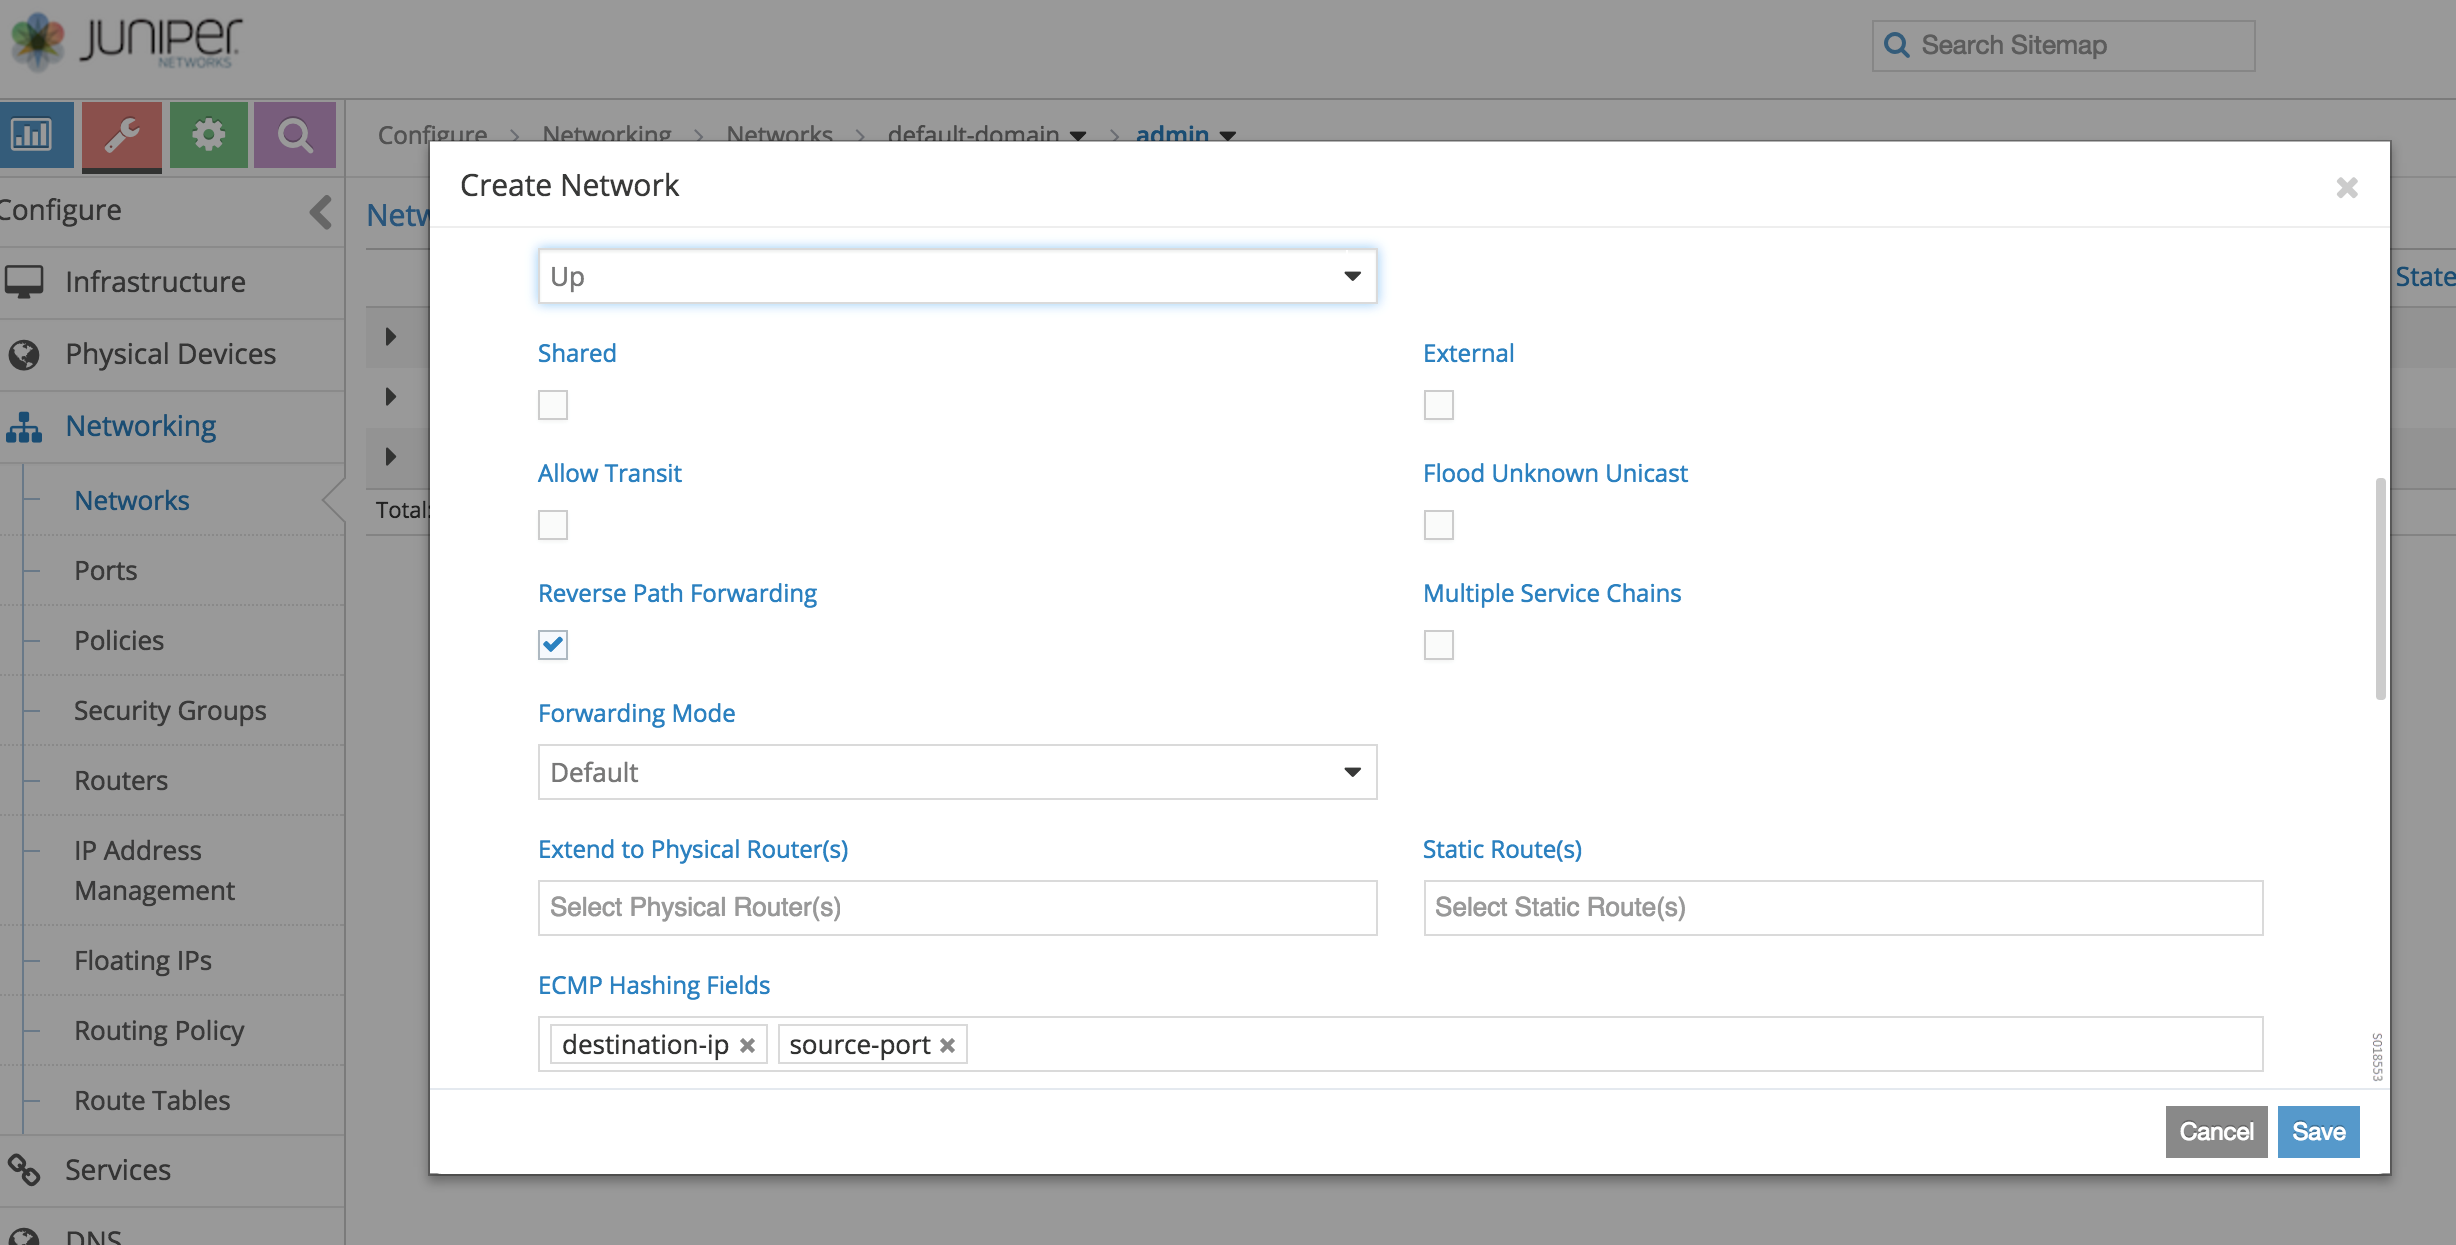2456x1245 pixels.
Task: Open the Forwarding Mode dropdown
Action: pos(956,772)
